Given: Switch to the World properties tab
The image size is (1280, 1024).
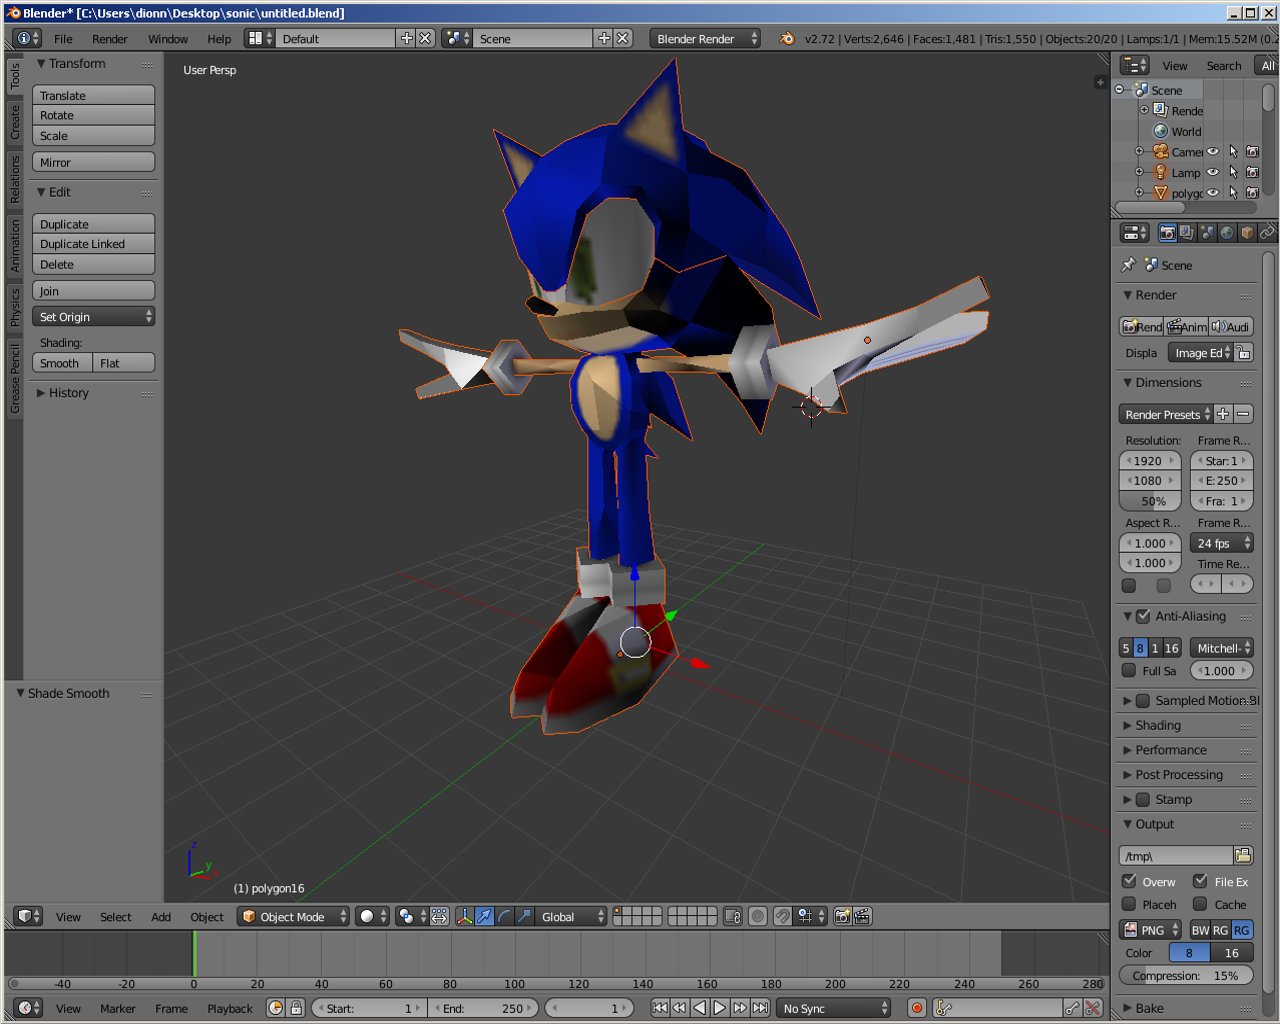Looking at the screenshot, I should (x=1226, y=232).
